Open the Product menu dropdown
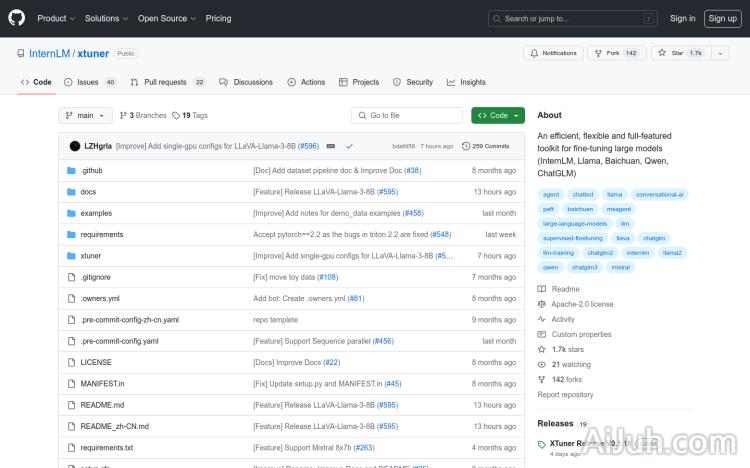 tap(56, 18)
